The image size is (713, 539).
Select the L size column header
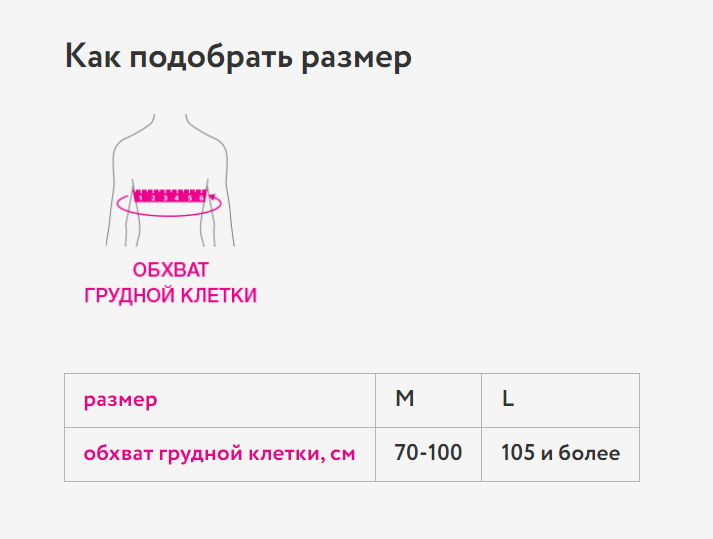(560, 400)
